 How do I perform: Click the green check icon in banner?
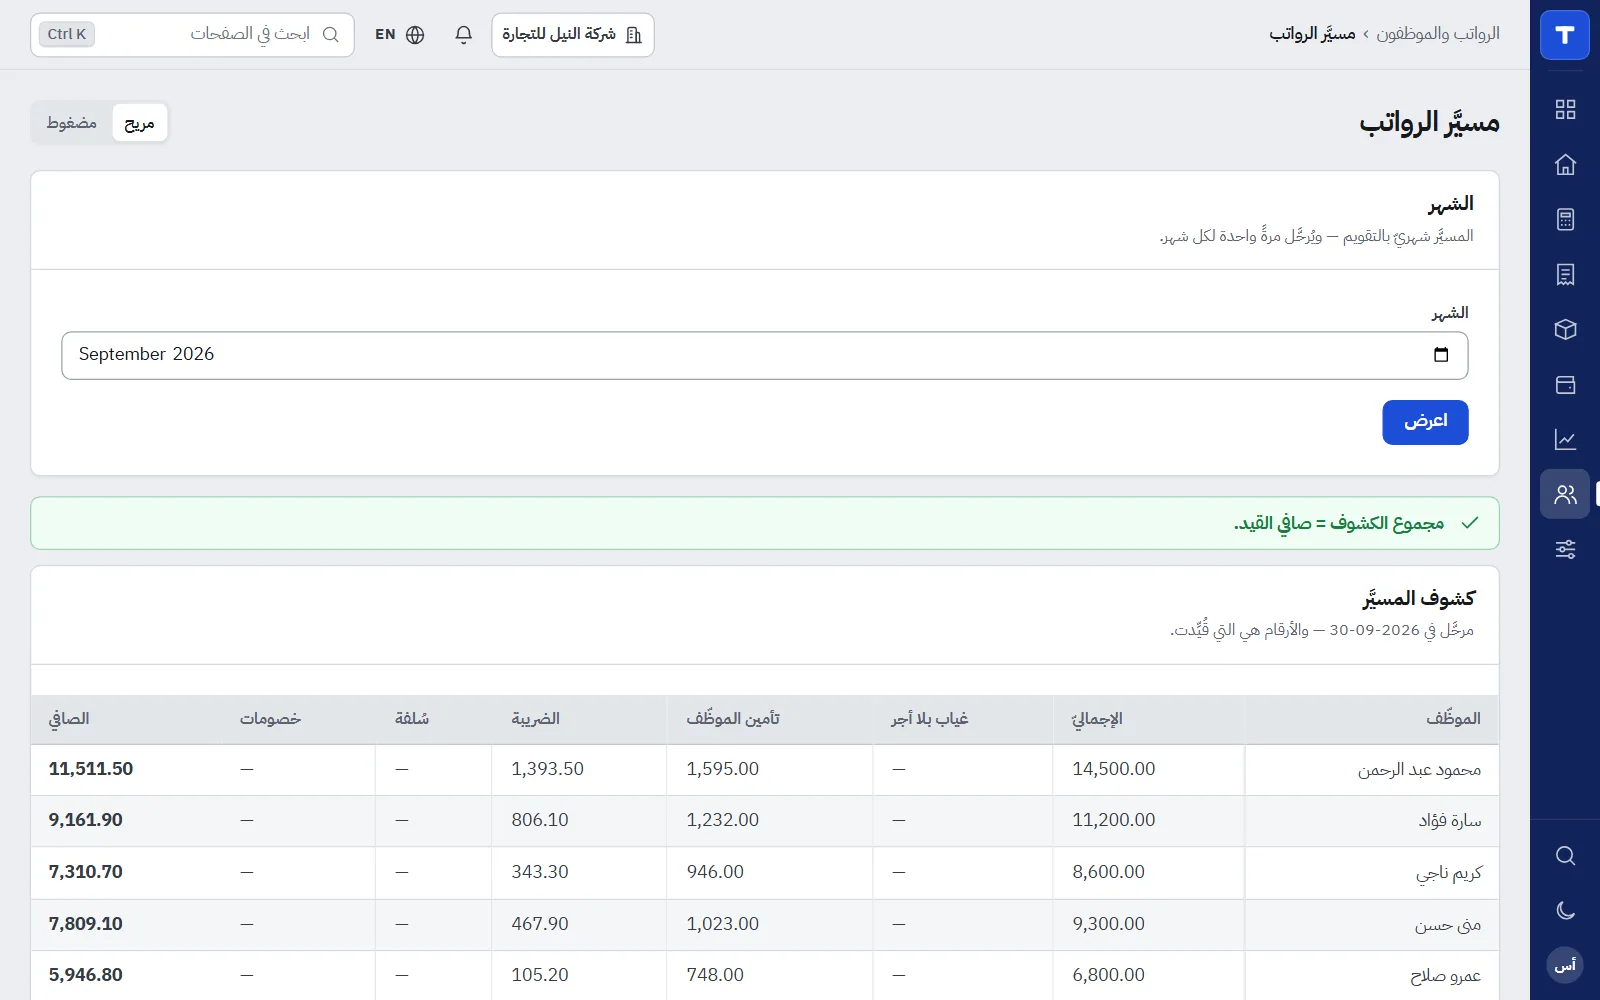1469,523
